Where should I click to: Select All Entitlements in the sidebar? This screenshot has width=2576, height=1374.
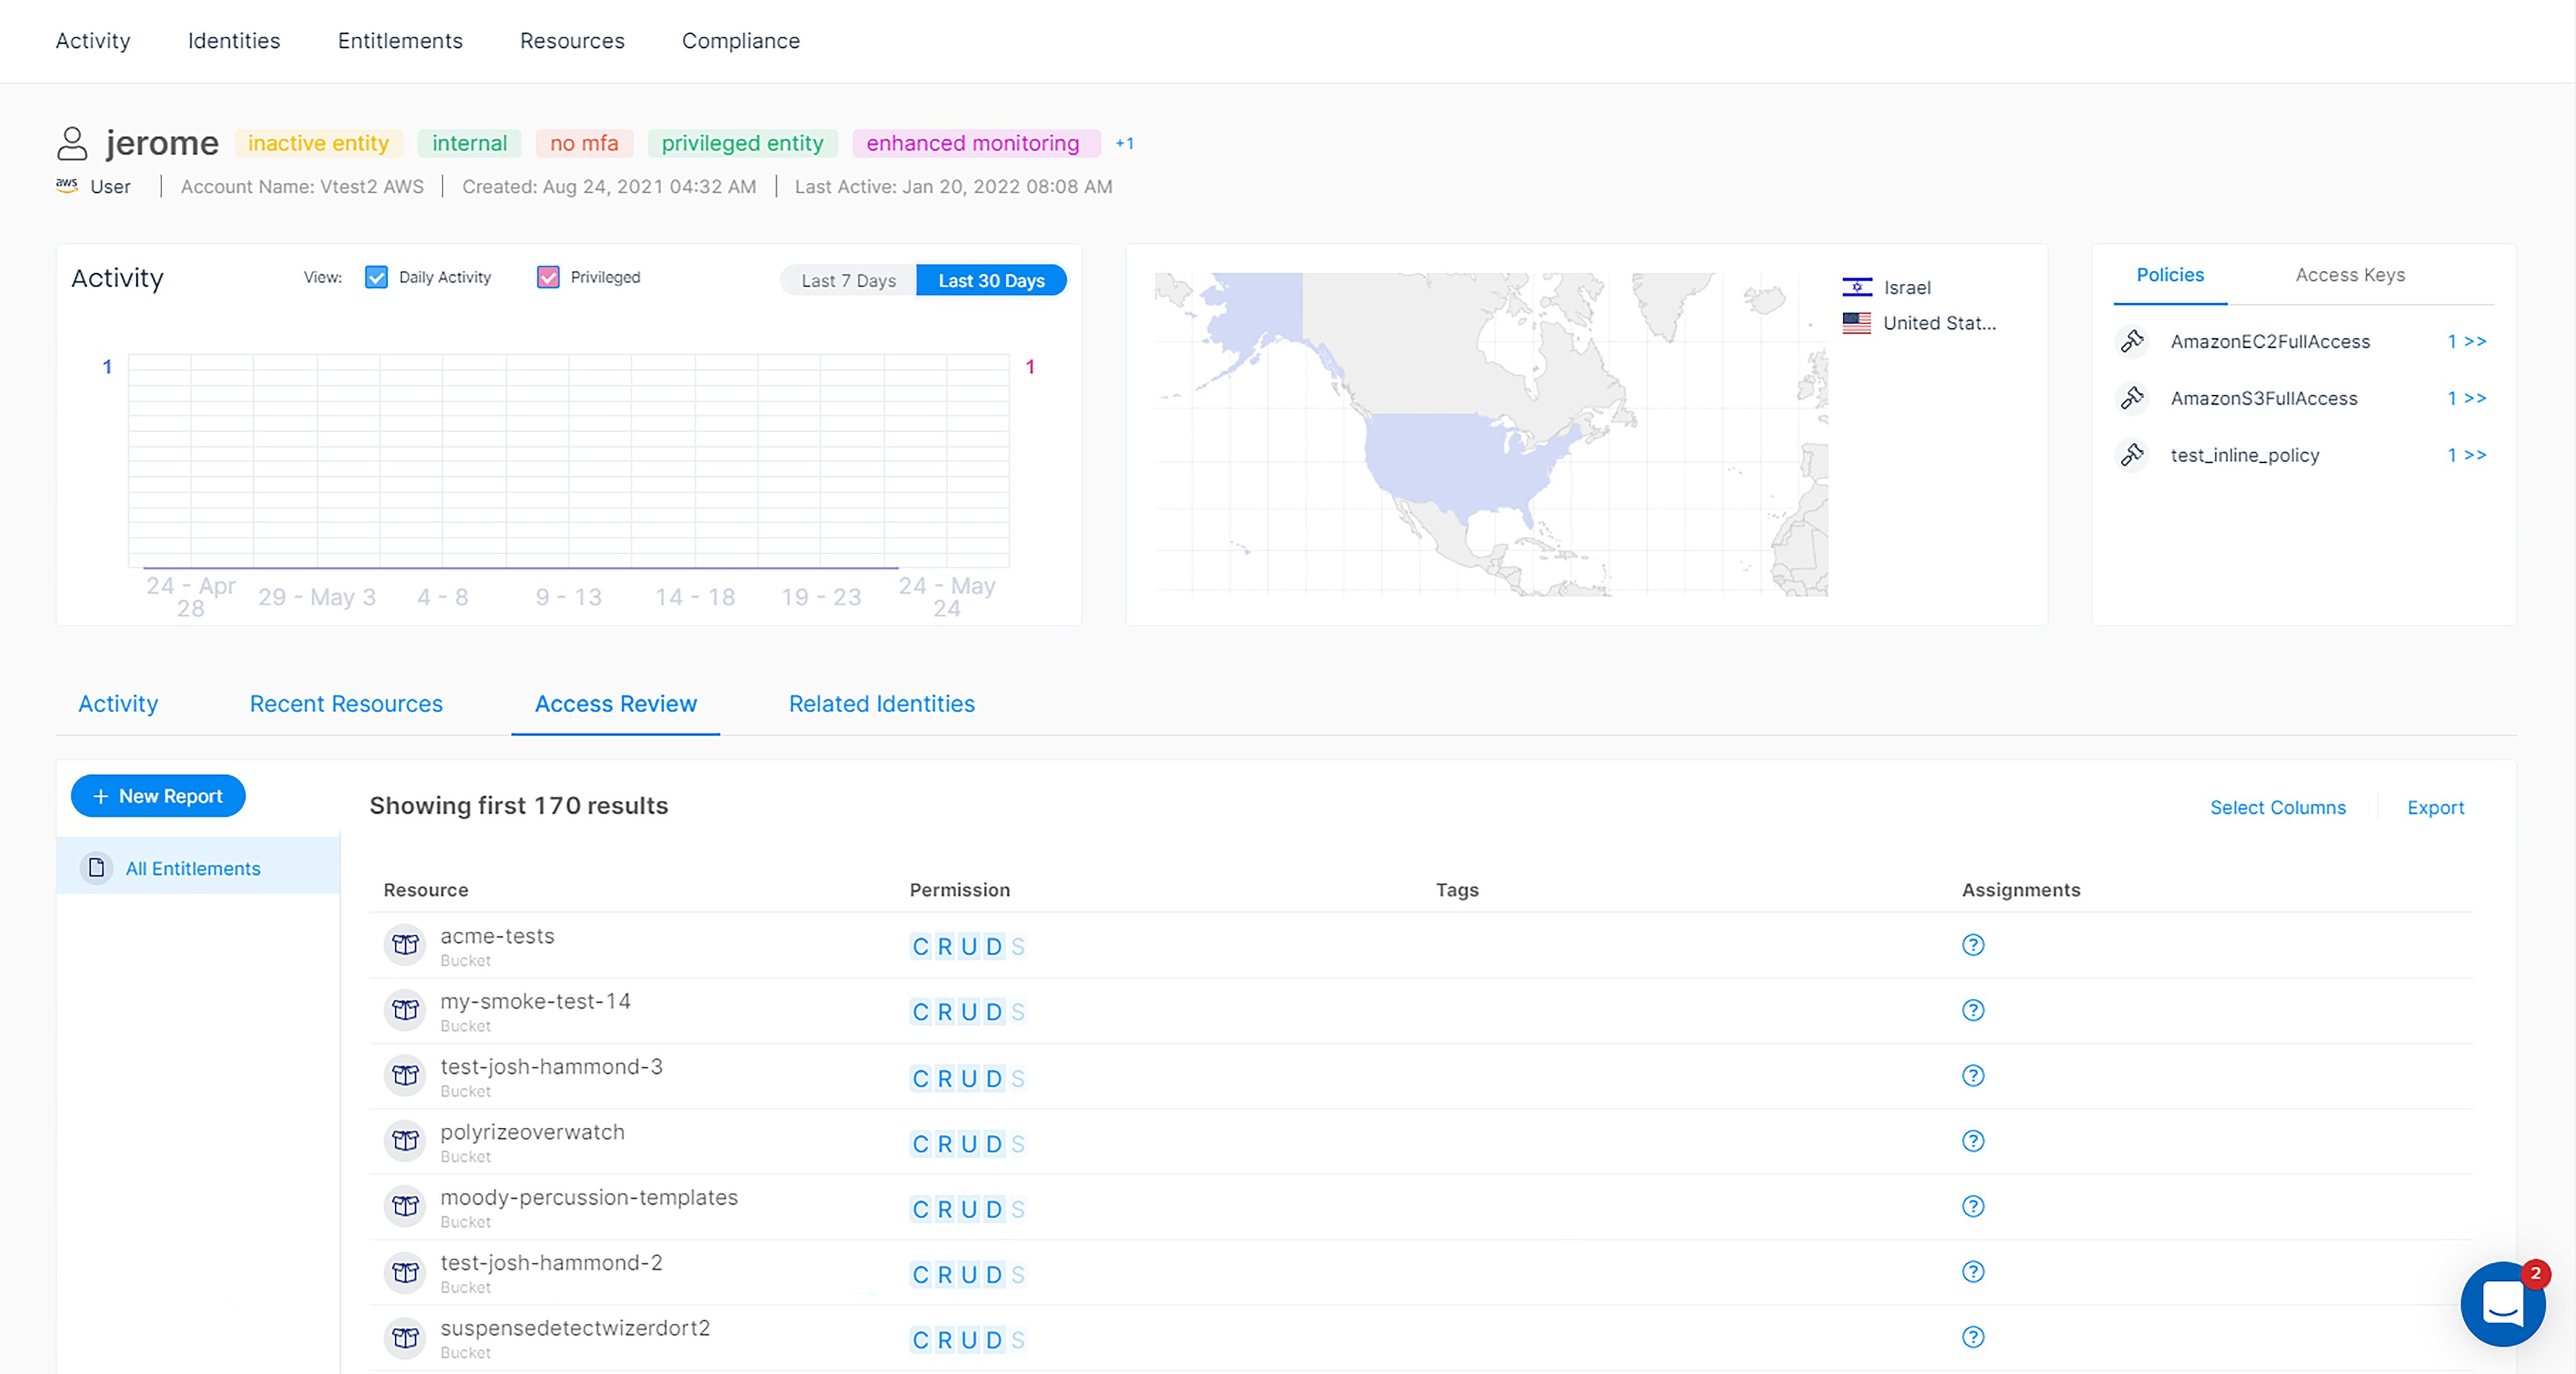tap(193, 868)
